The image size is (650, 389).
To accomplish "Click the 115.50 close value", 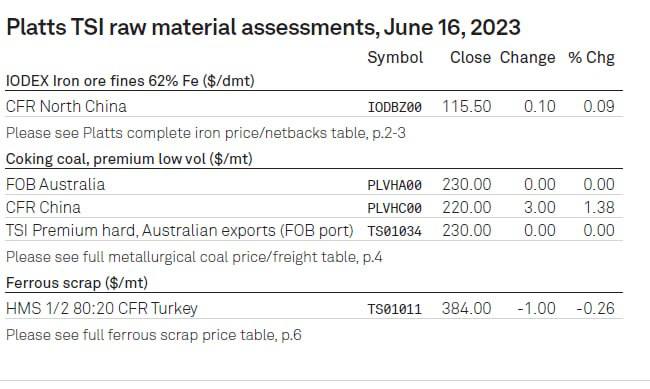I will (467, 107).
